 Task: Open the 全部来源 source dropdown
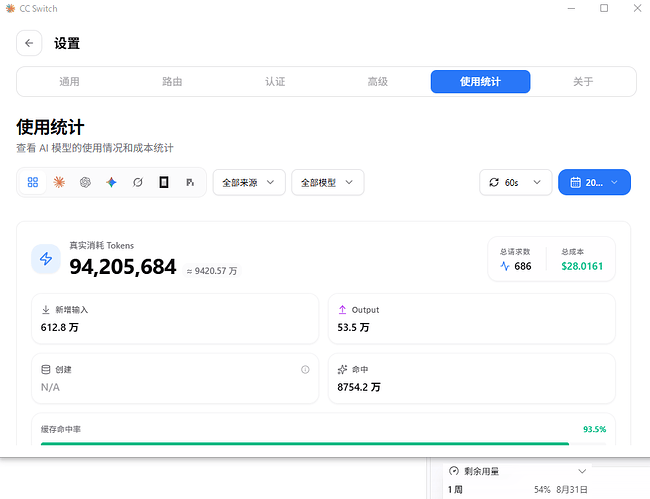pyautogui.click(x=249, y=182)
